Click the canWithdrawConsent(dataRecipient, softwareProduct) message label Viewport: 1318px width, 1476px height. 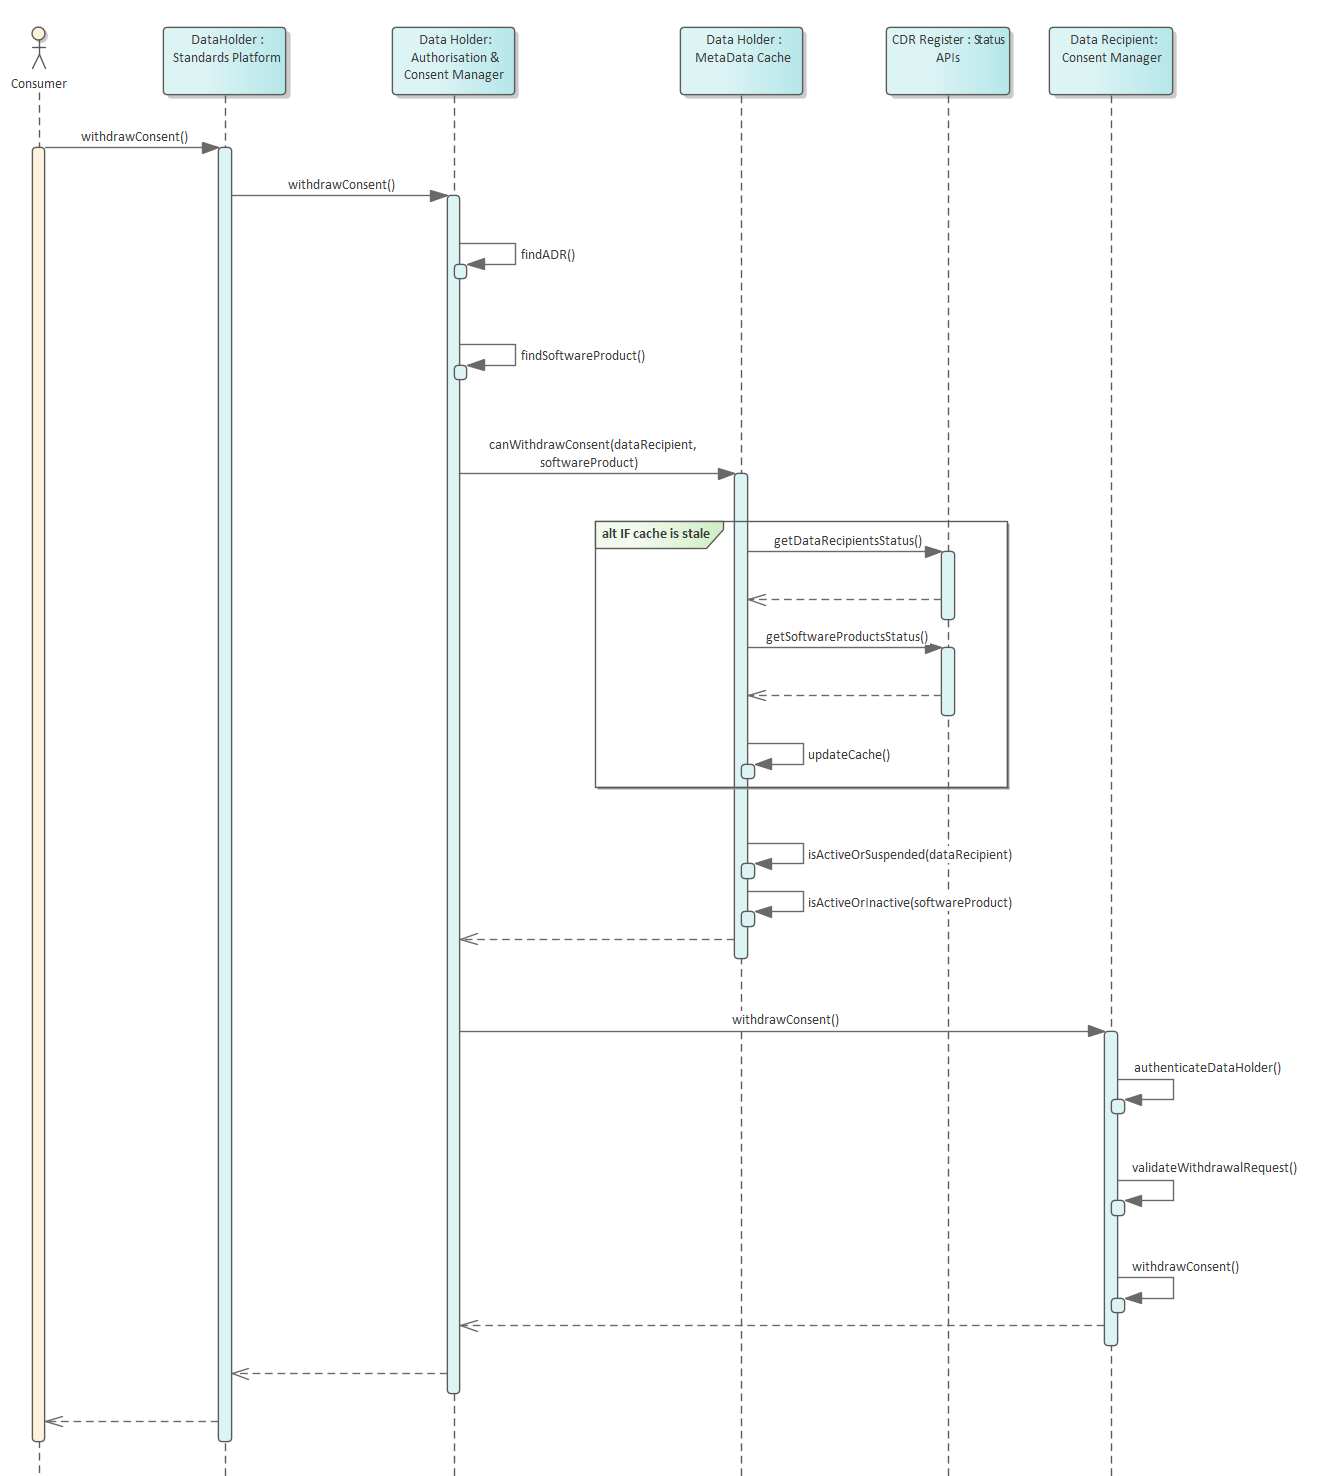pyautogui.click(x=591, y=454)
